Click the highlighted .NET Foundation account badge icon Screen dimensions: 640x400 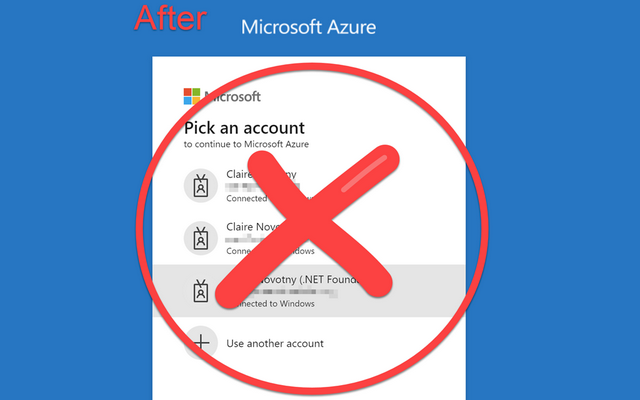coord(200,291)
